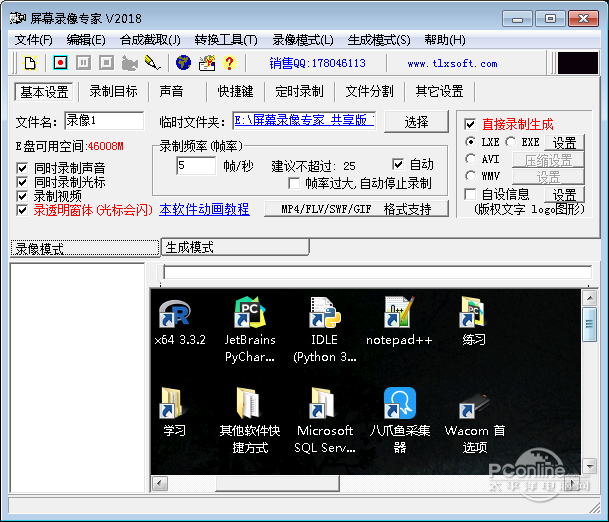
Task: Click the application icon in title bar
Action: (17, 18)
